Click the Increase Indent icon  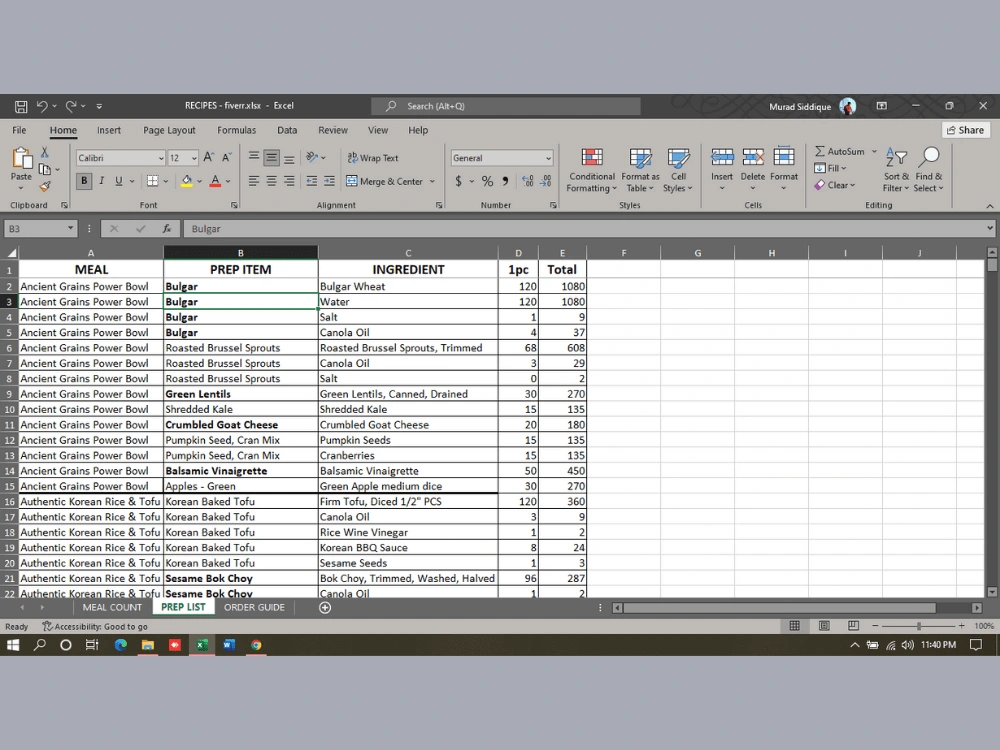[329, 181]
